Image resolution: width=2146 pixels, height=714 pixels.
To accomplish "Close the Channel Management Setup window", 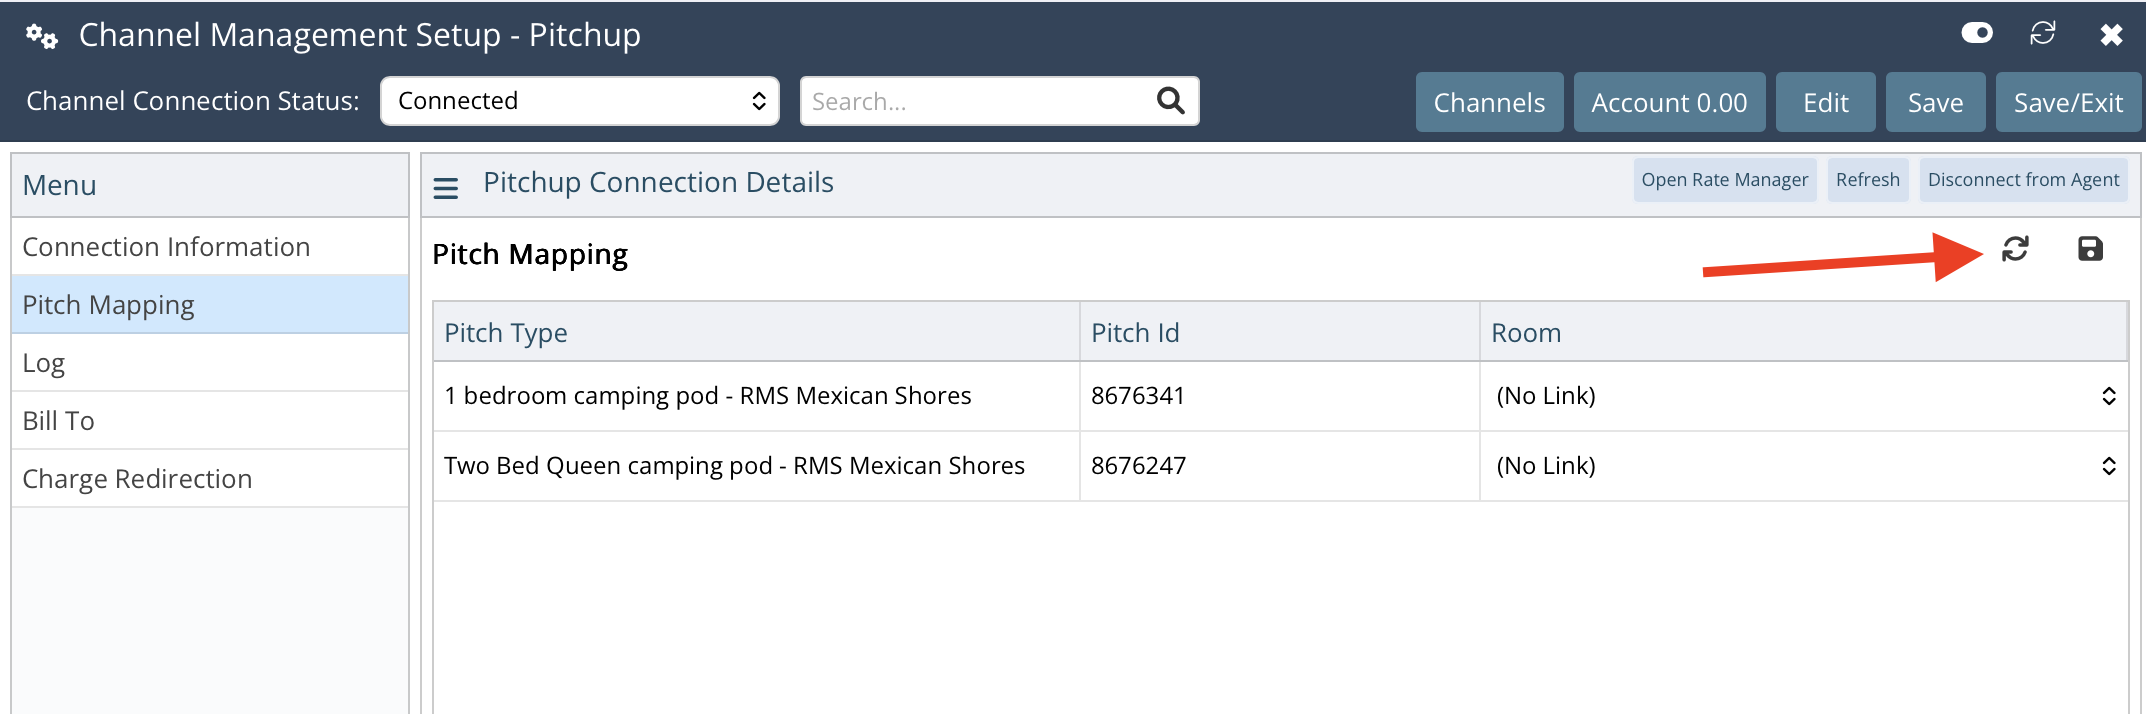I will [x=2111, y=34].
